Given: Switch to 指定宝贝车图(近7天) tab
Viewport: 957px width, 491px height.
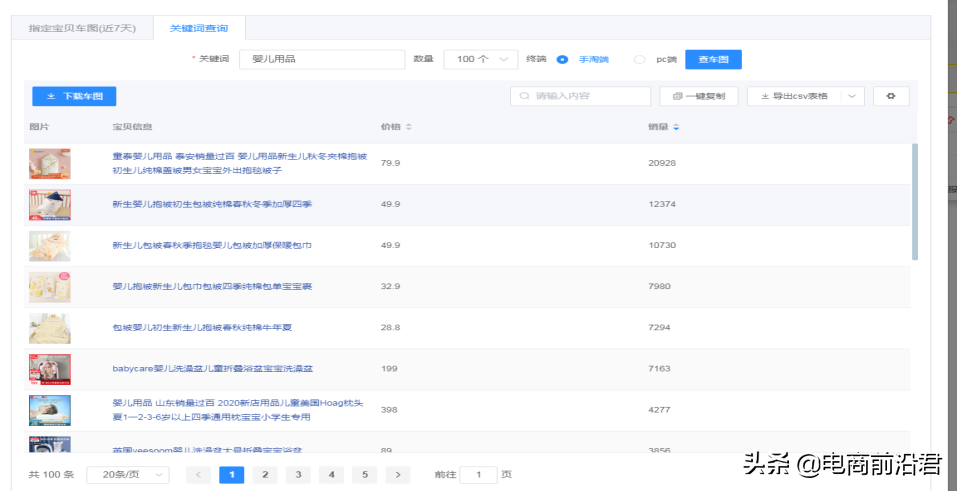Looking at the screenshot, I should (81, 28).
